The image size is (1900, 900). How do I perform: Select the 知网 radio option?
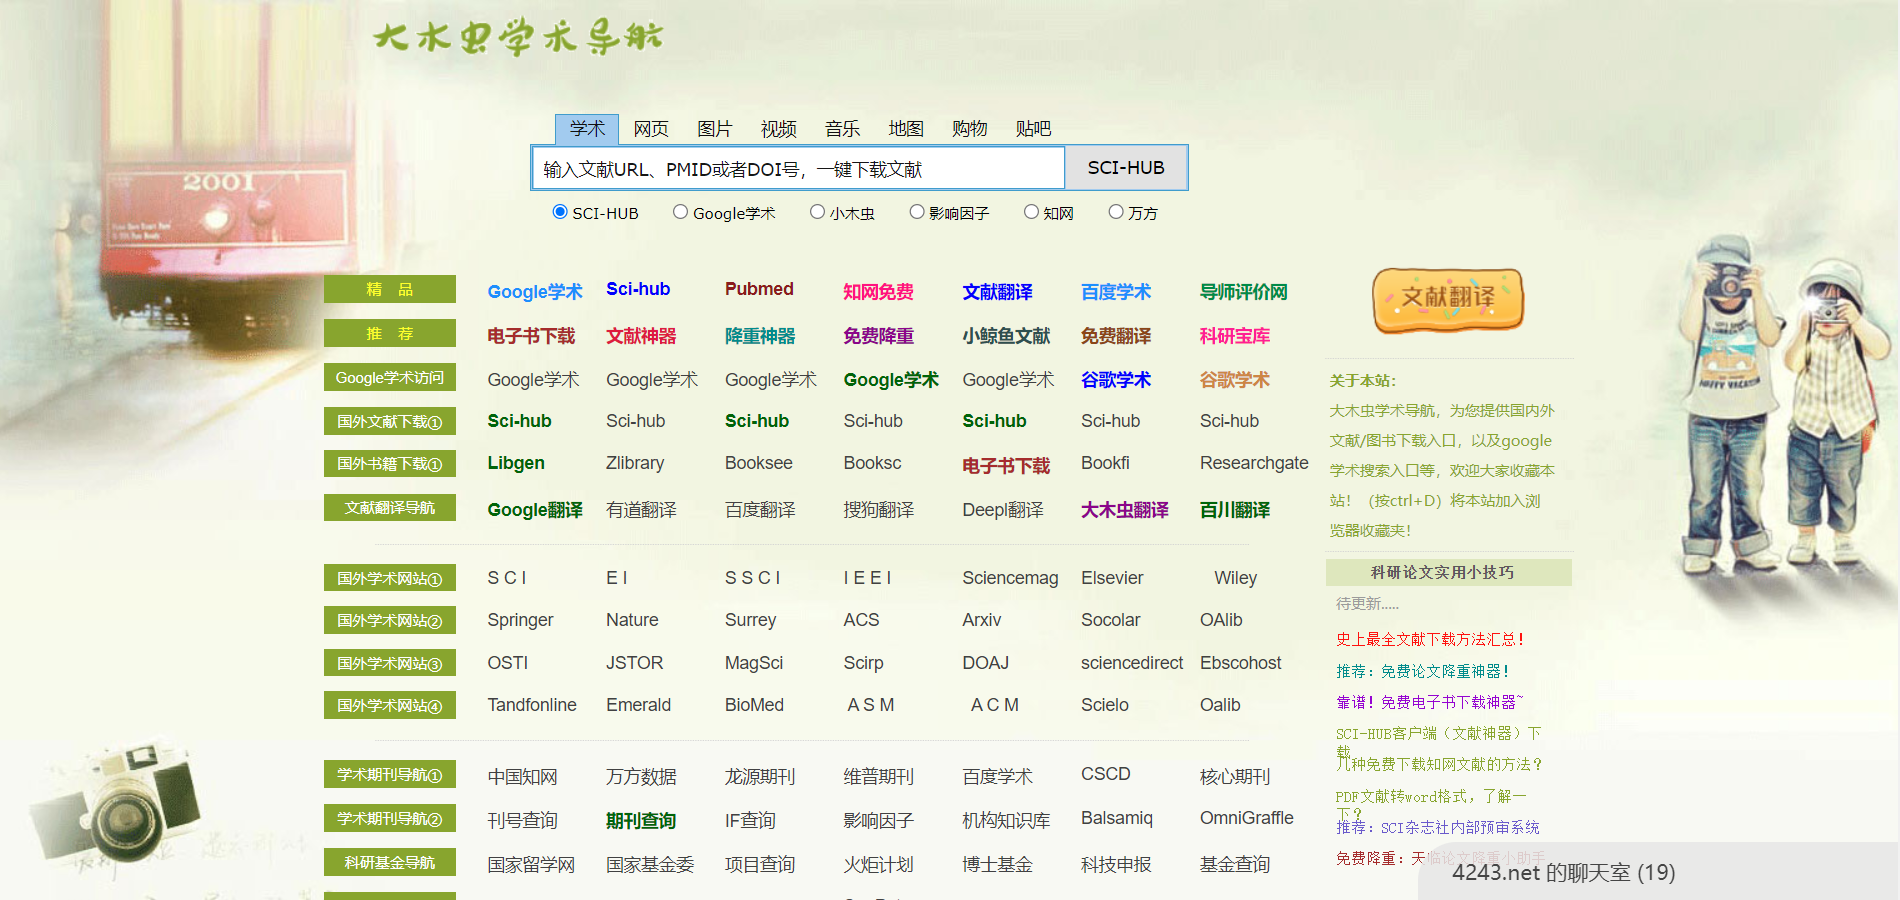[x=1031, y=212]
